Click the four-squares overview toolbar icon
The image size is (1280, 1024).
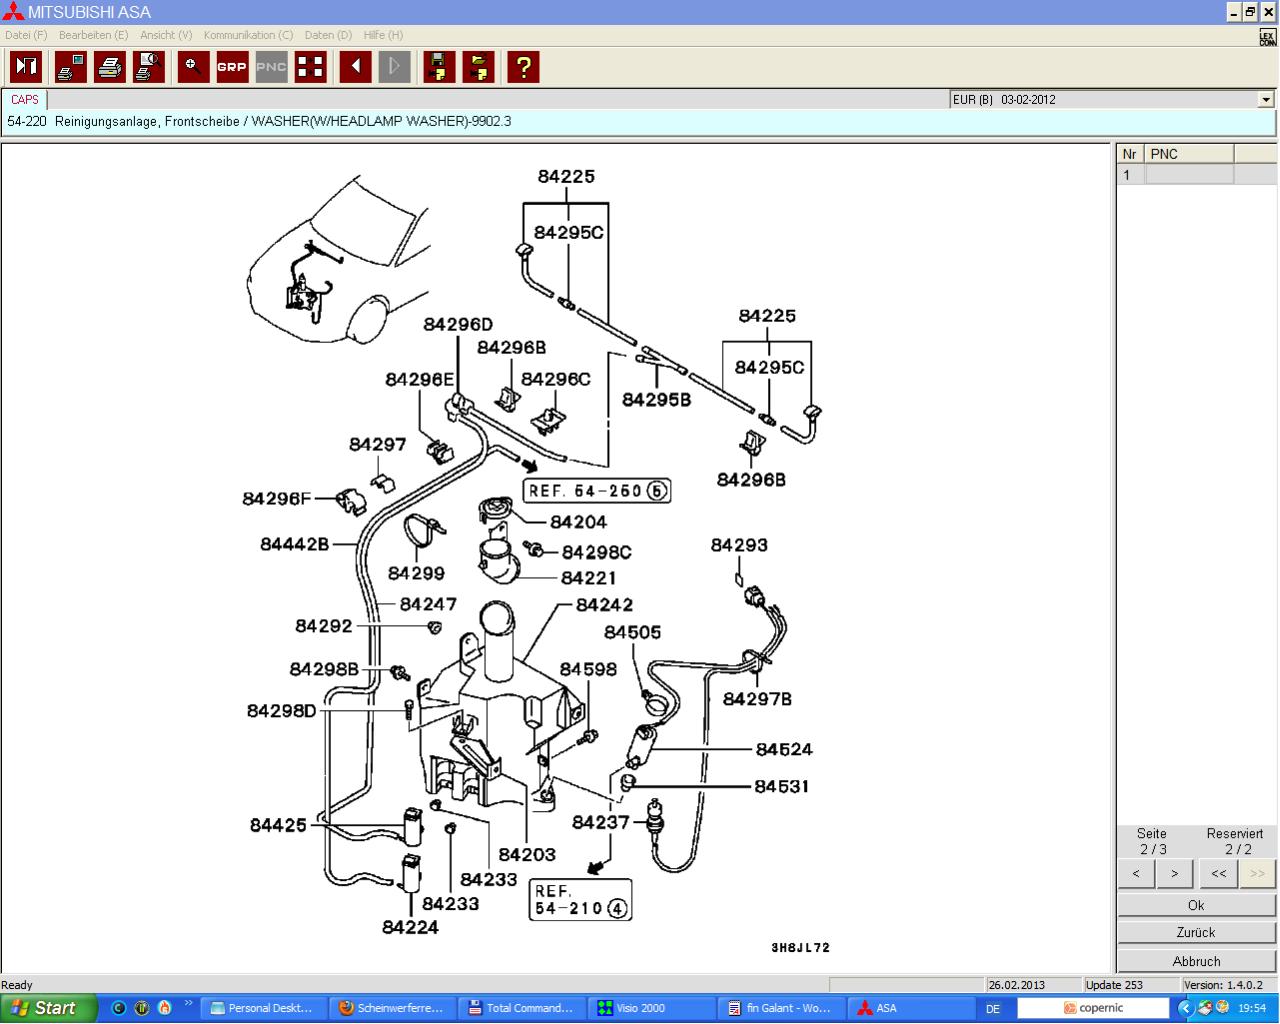pyautogui.click(x=310, y=67)
